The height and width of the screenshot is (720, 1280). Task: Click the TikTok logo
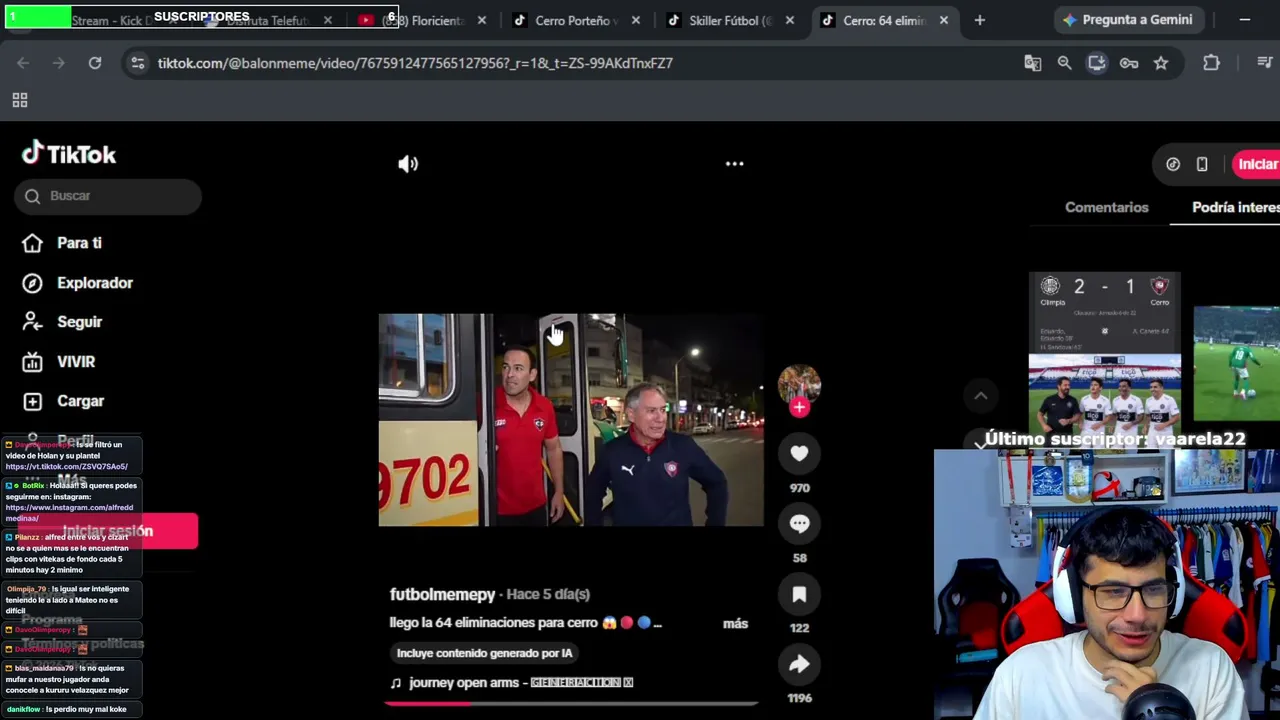(69, 153)
